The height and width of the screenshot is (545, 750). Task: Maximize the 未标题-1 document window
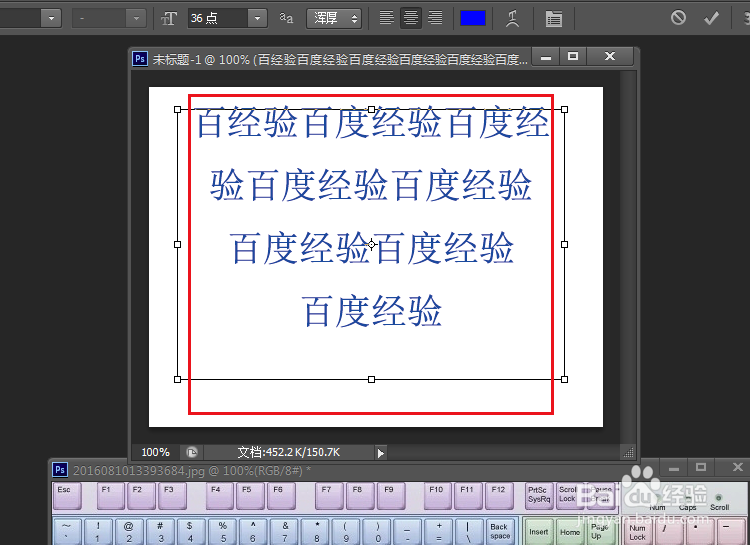[x=573, y=56]
